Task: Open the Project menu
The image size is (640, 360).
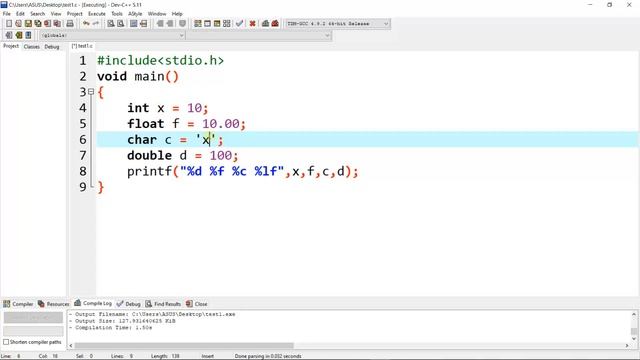Action: tap(75, 14)
